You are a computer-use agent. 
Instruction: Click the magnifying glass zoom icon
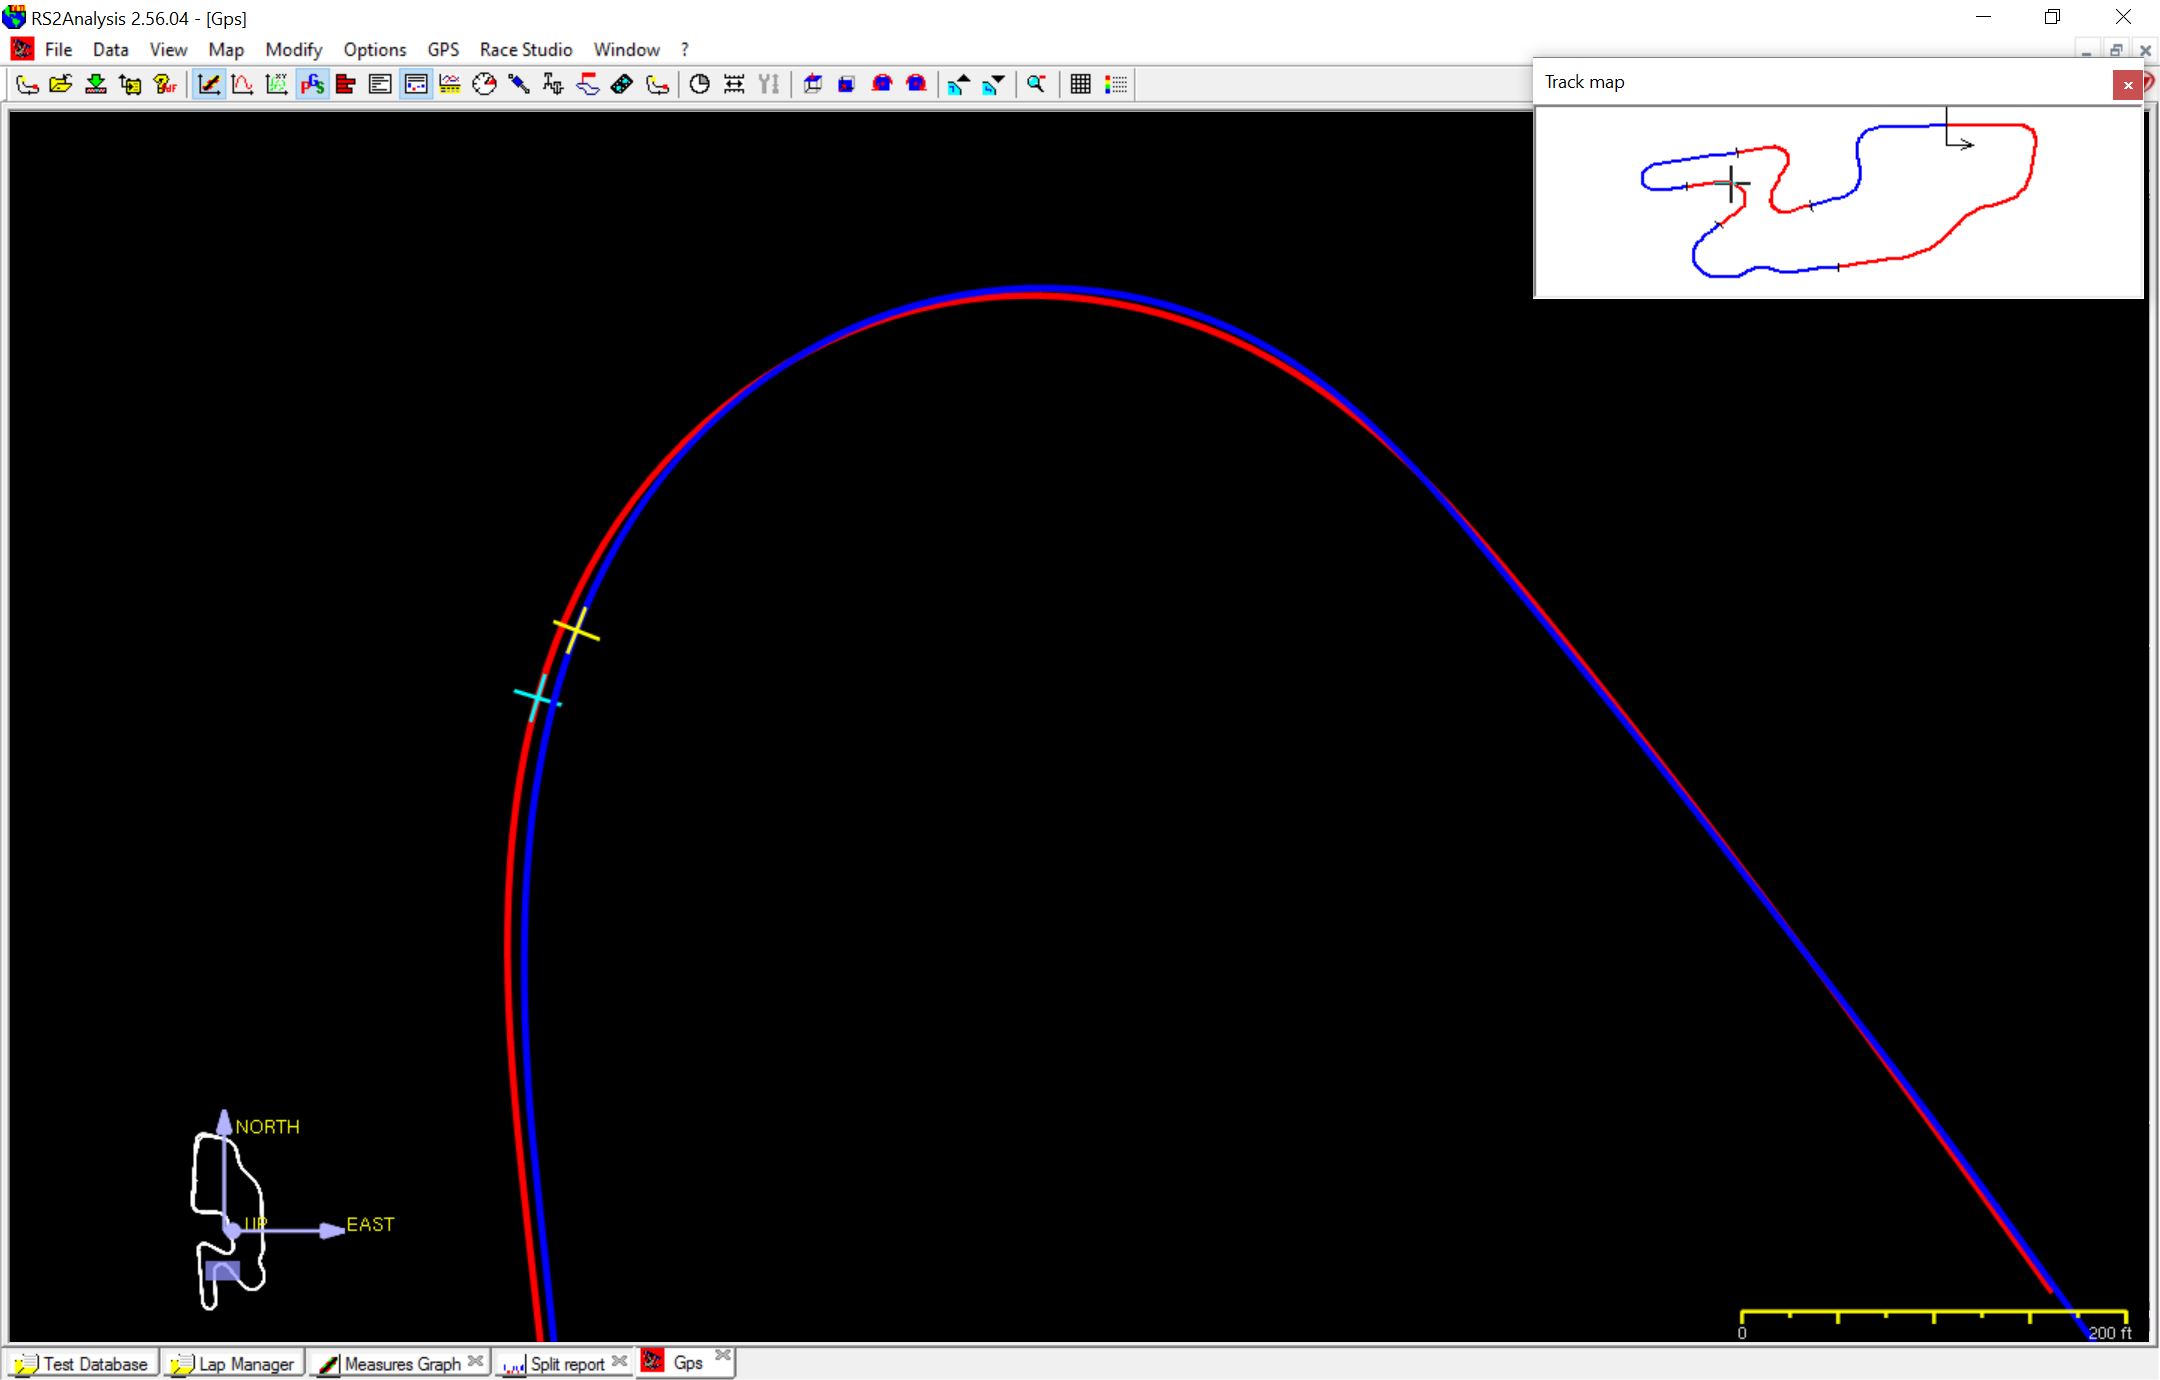(1036, 84)
